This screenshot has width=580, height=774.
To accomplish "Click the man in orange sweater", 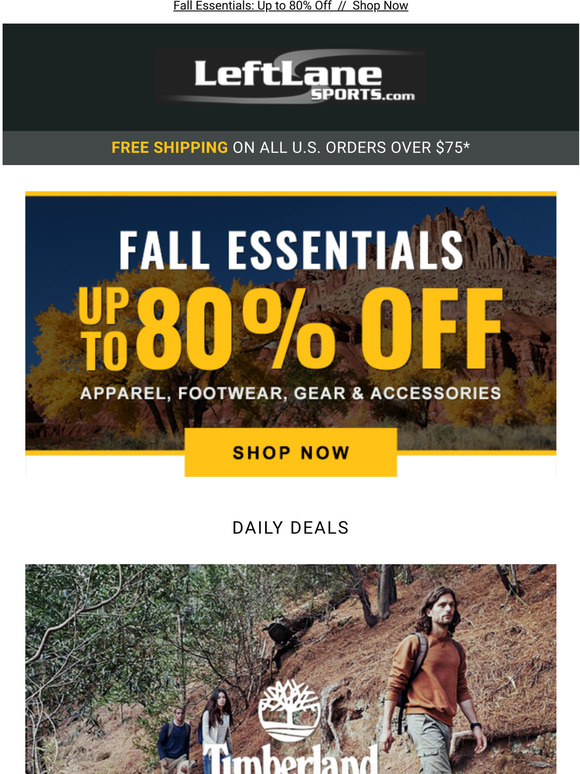I will 433,680.
